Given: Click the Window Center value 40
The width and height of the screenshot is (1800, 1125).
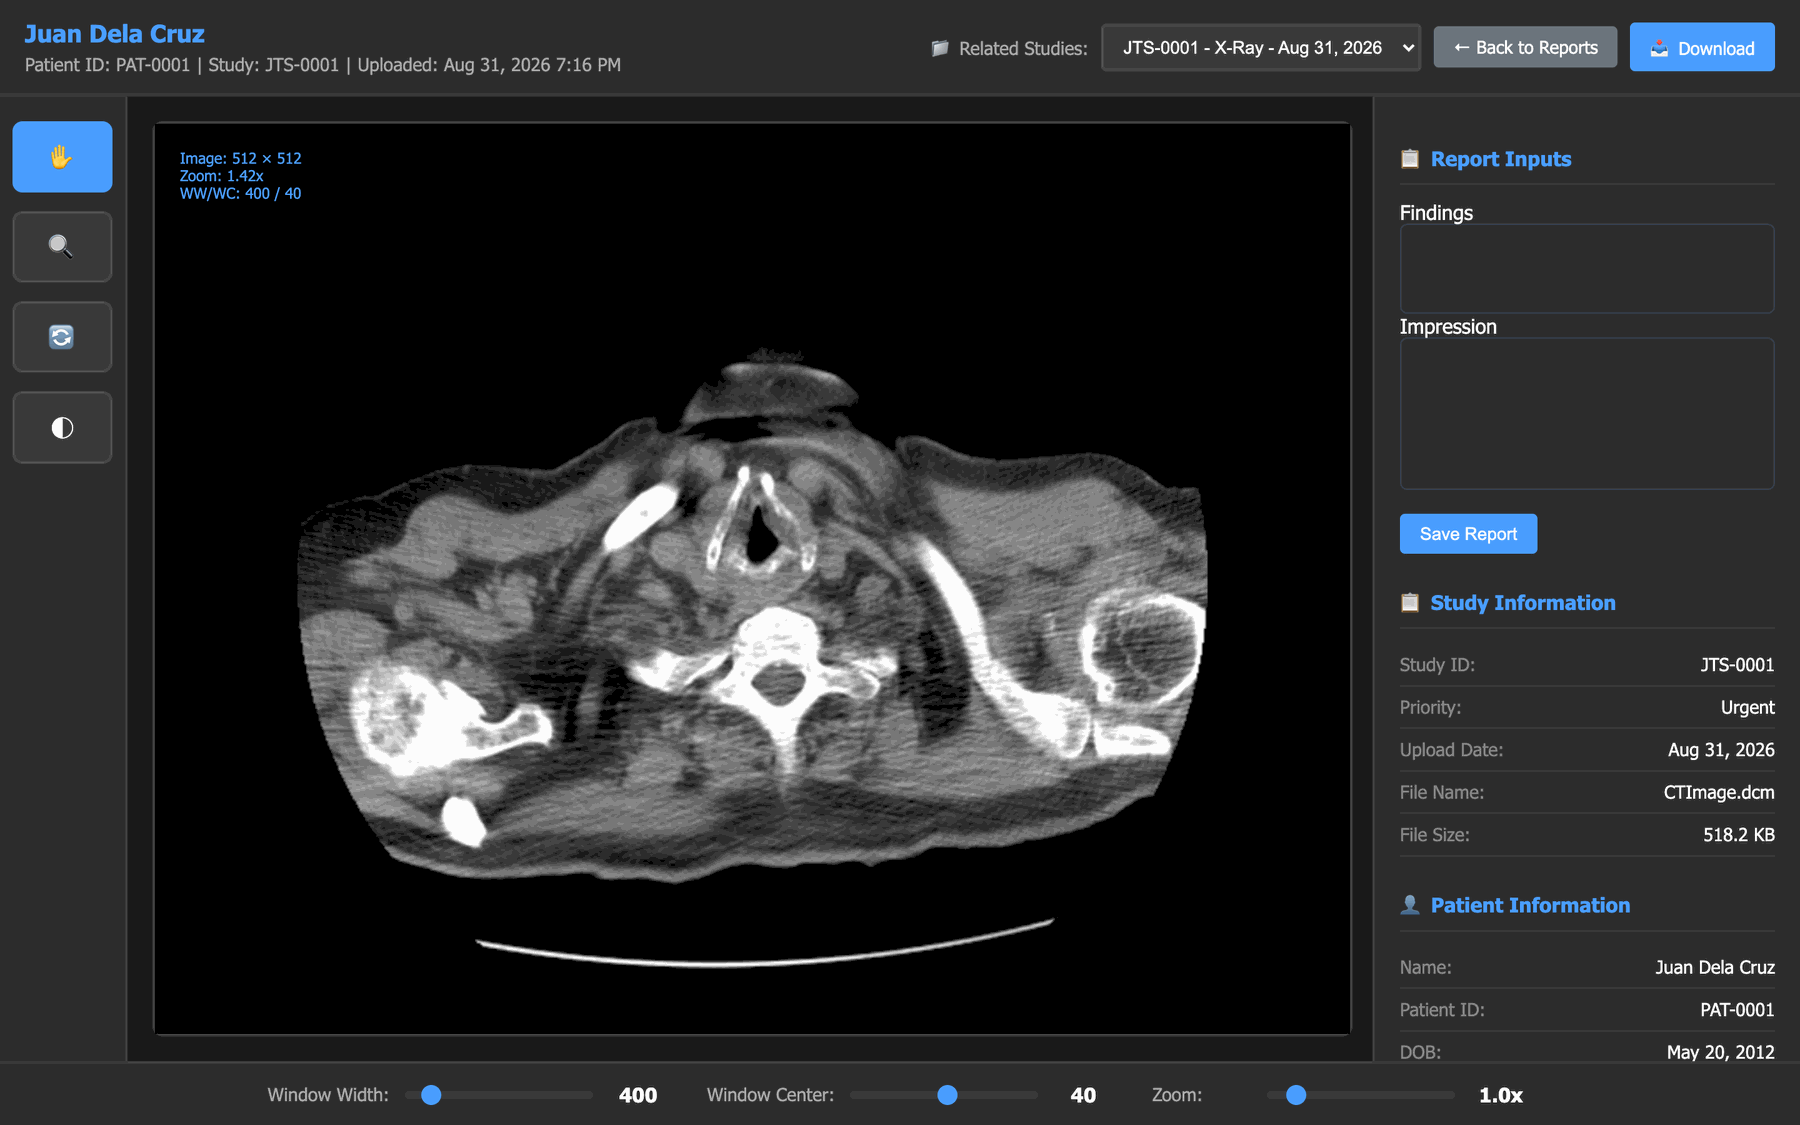Looking at the screenshot, I should pyautogui.click(x=1083, y=1095).
